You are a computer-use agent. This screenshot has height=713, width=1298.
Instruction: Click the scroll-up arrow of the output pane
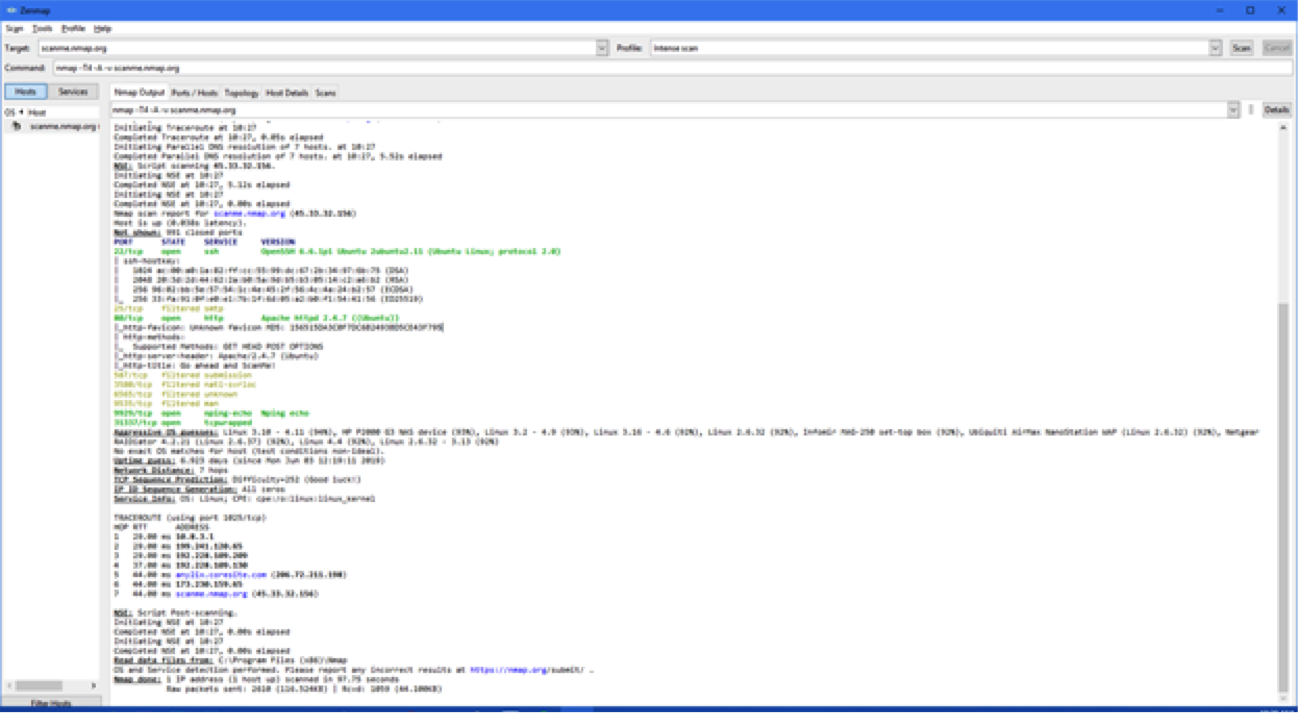(x=1283, y=129)
